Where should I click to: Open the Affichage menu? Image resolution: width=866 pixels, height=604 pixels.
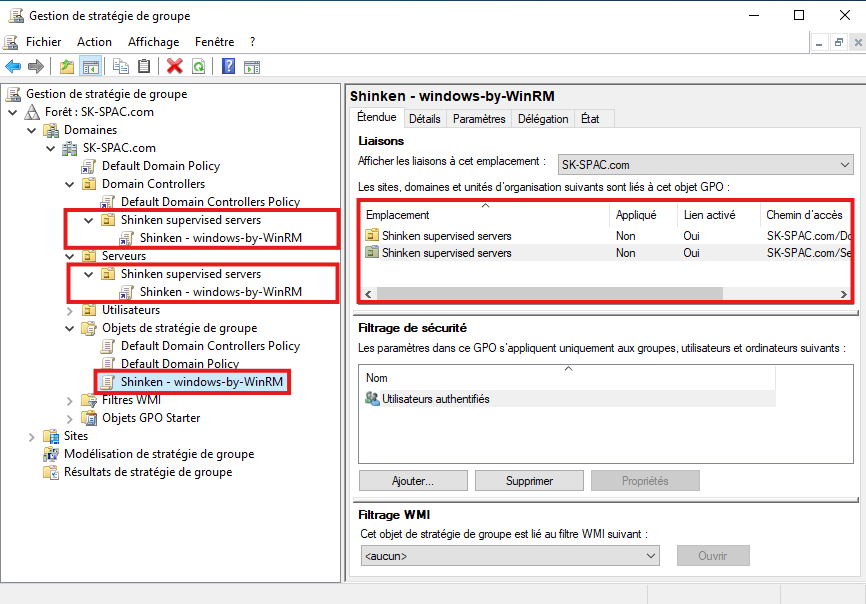(153, 42)
